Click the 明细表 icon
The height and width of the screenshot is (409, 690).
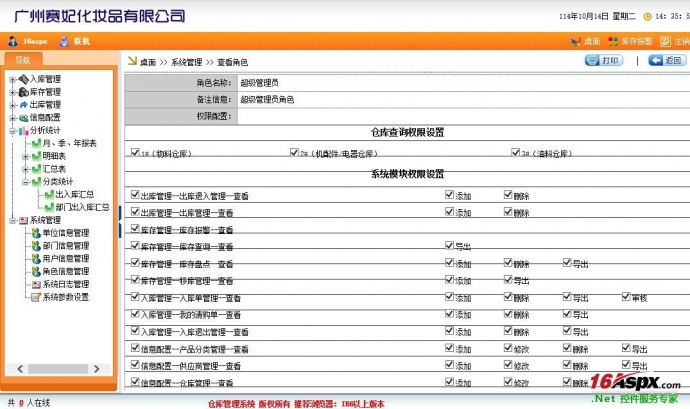coord(37,156)
